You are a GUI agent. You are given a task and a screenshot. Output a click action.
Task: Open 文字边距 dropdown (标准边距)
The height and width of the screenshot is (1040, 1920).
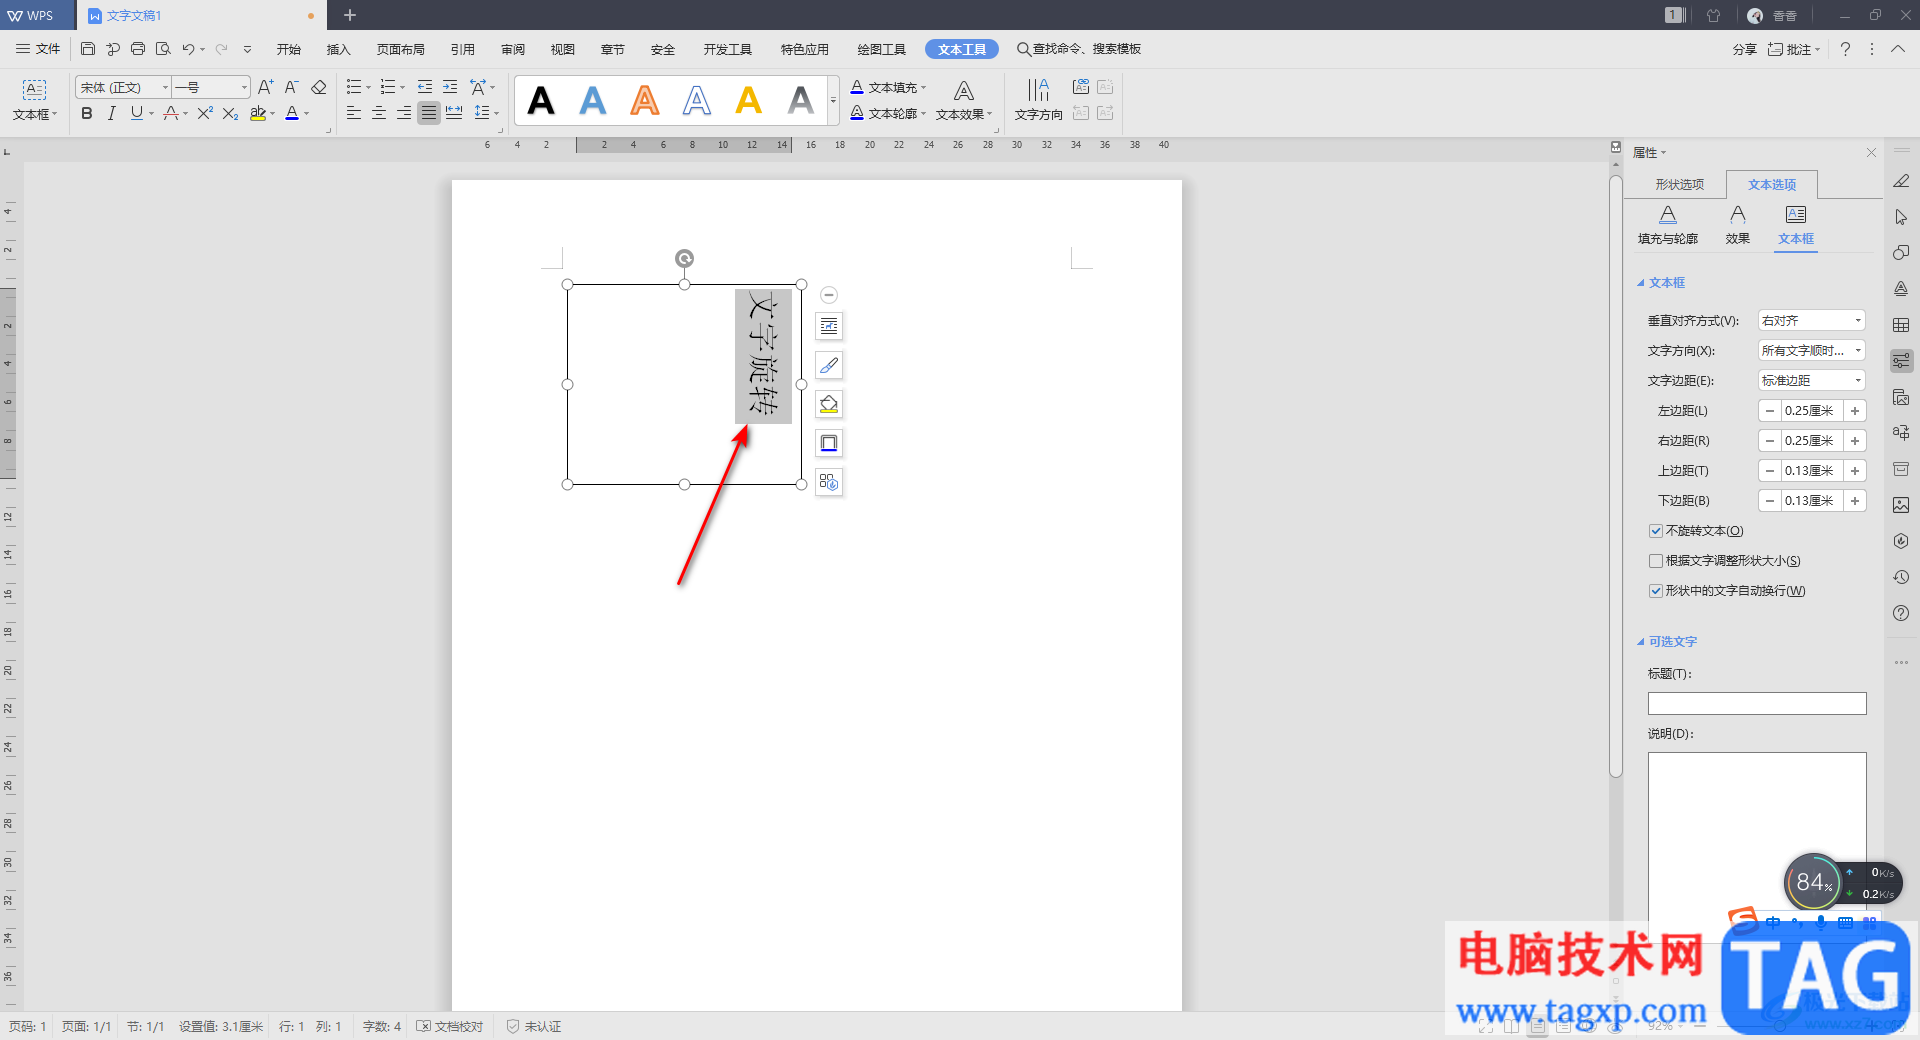tap(1812, 381)
